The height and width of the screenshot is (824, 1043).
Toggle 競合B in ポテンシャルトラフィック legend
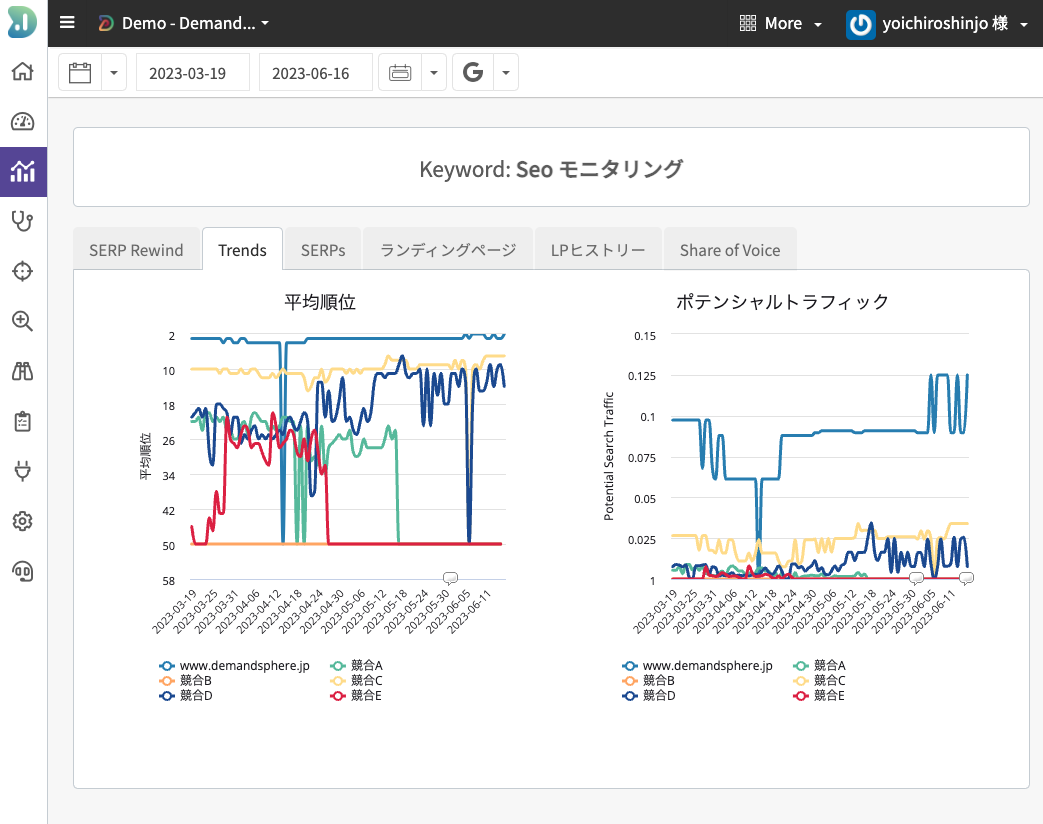click(649, 680)
